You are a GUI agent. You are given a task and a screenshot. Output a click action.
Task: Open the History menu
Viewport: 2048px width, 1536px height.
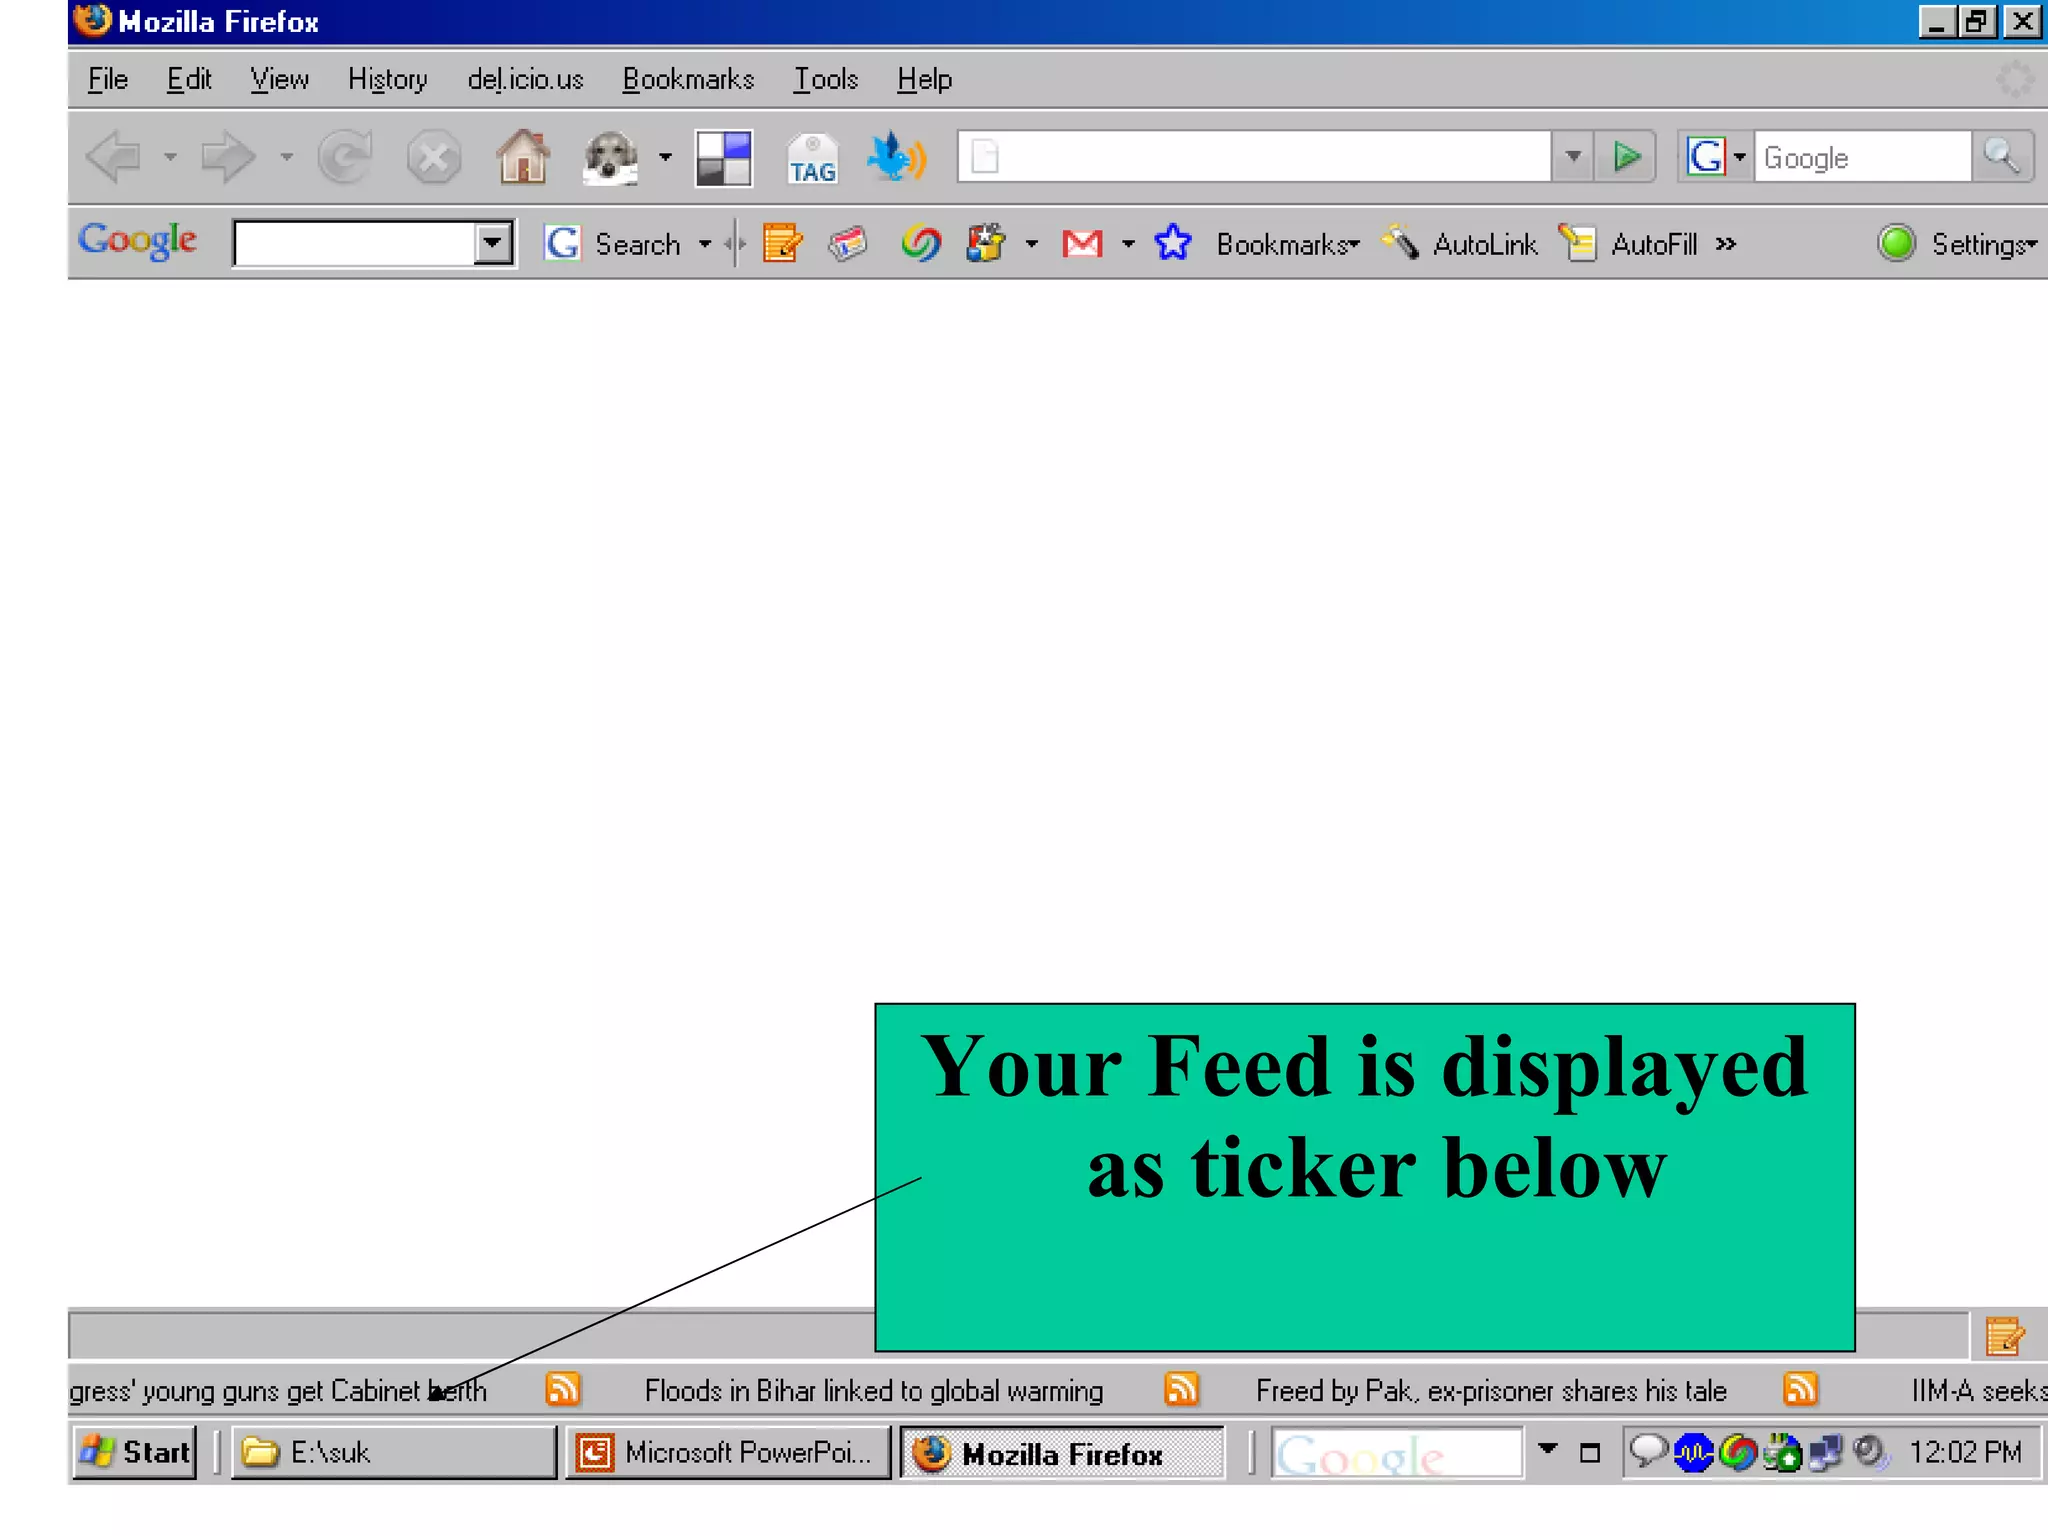pyautogui.click(x=387, y=79)
